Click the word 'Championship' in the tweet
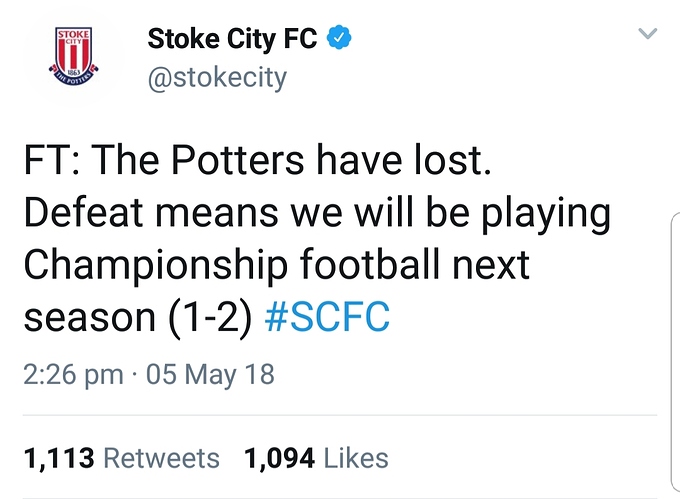680x499 pixels. pos(155,266)
